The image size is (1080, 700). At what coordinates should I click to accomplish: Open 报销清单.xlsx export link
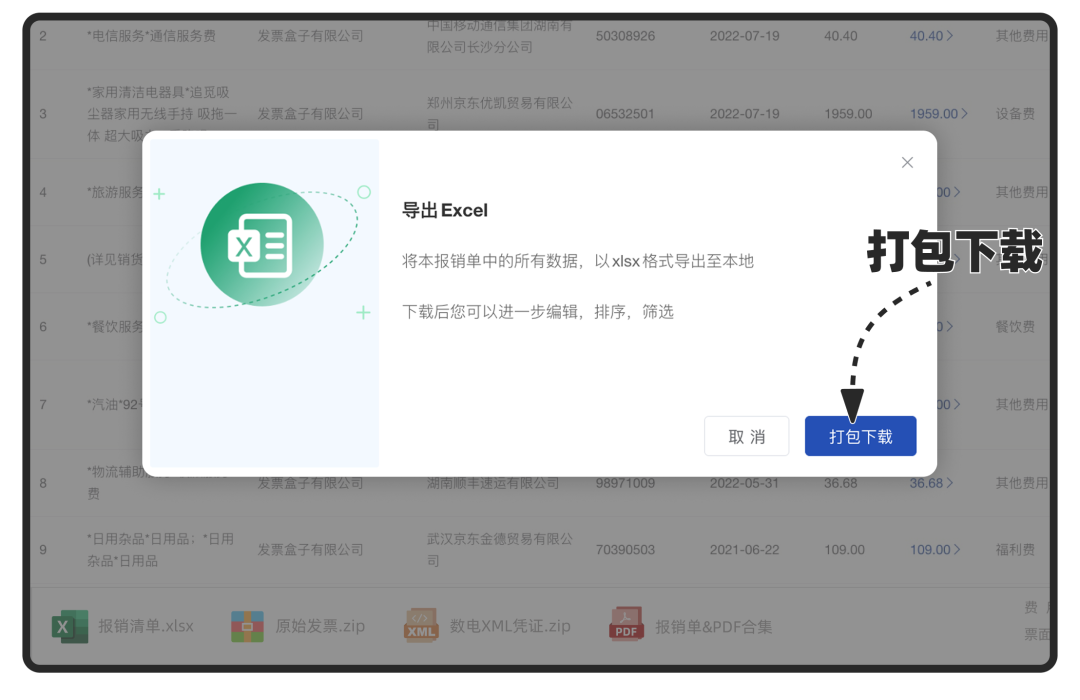145,626
